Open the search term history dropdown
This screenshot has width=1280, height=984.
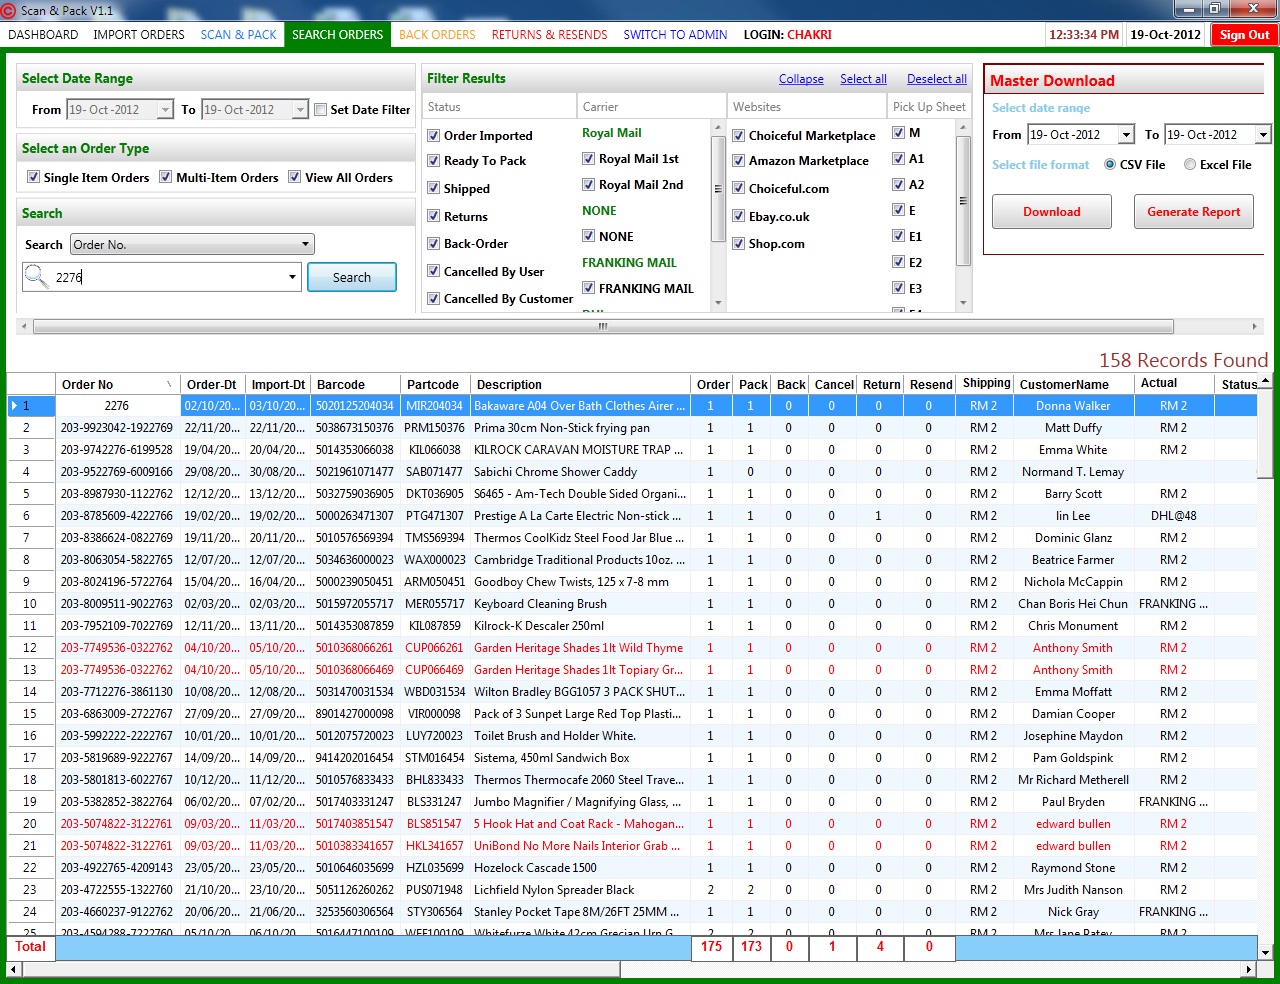(292, 277)
